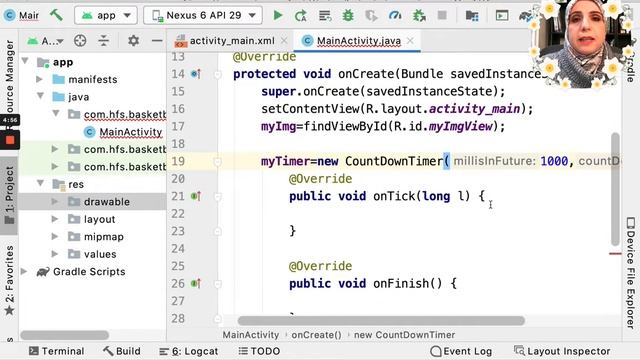
Task: Click the select opened file target icon
Action: [x=80, y=40]
